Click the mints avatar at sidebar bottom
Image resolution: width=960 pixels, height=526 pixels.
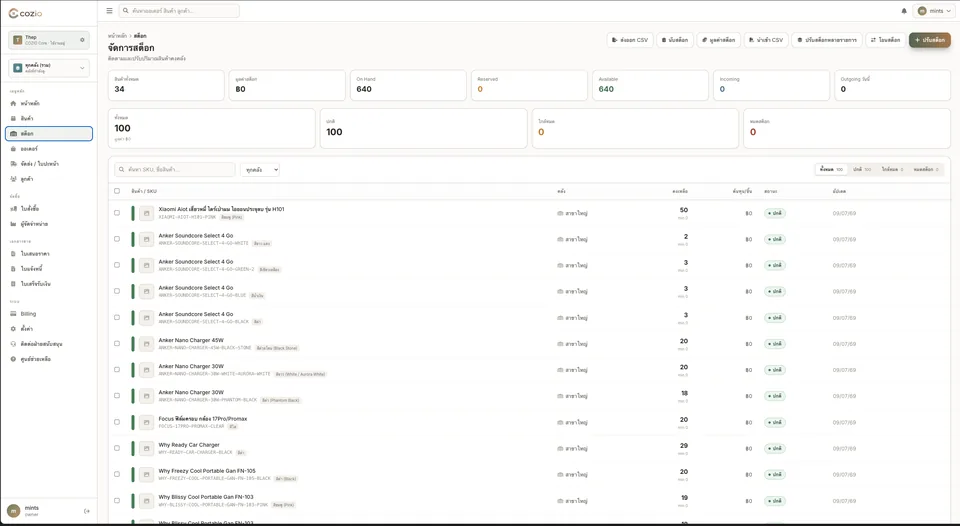[x=13, y=511]
